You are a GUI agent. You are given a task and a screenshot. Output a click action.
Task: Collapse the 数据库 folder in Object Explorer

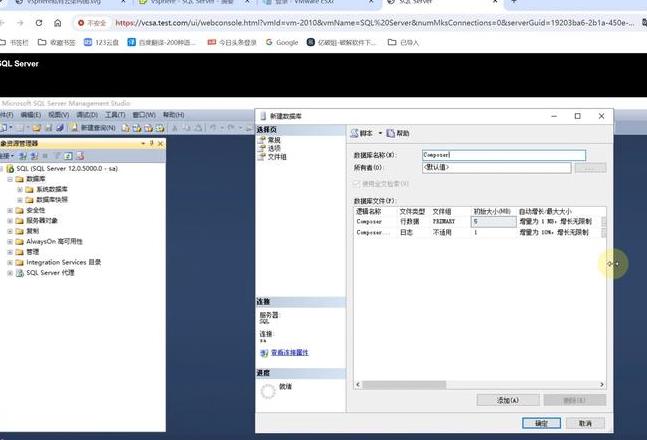pos(10,179)
